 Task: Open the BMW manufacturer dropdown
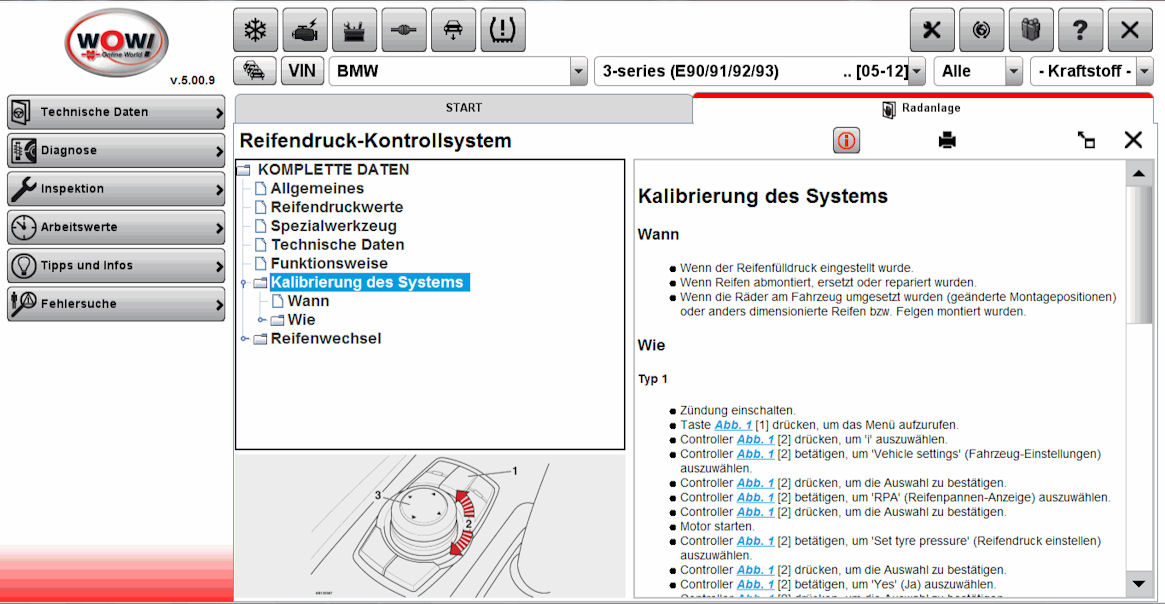coord(579,71)
